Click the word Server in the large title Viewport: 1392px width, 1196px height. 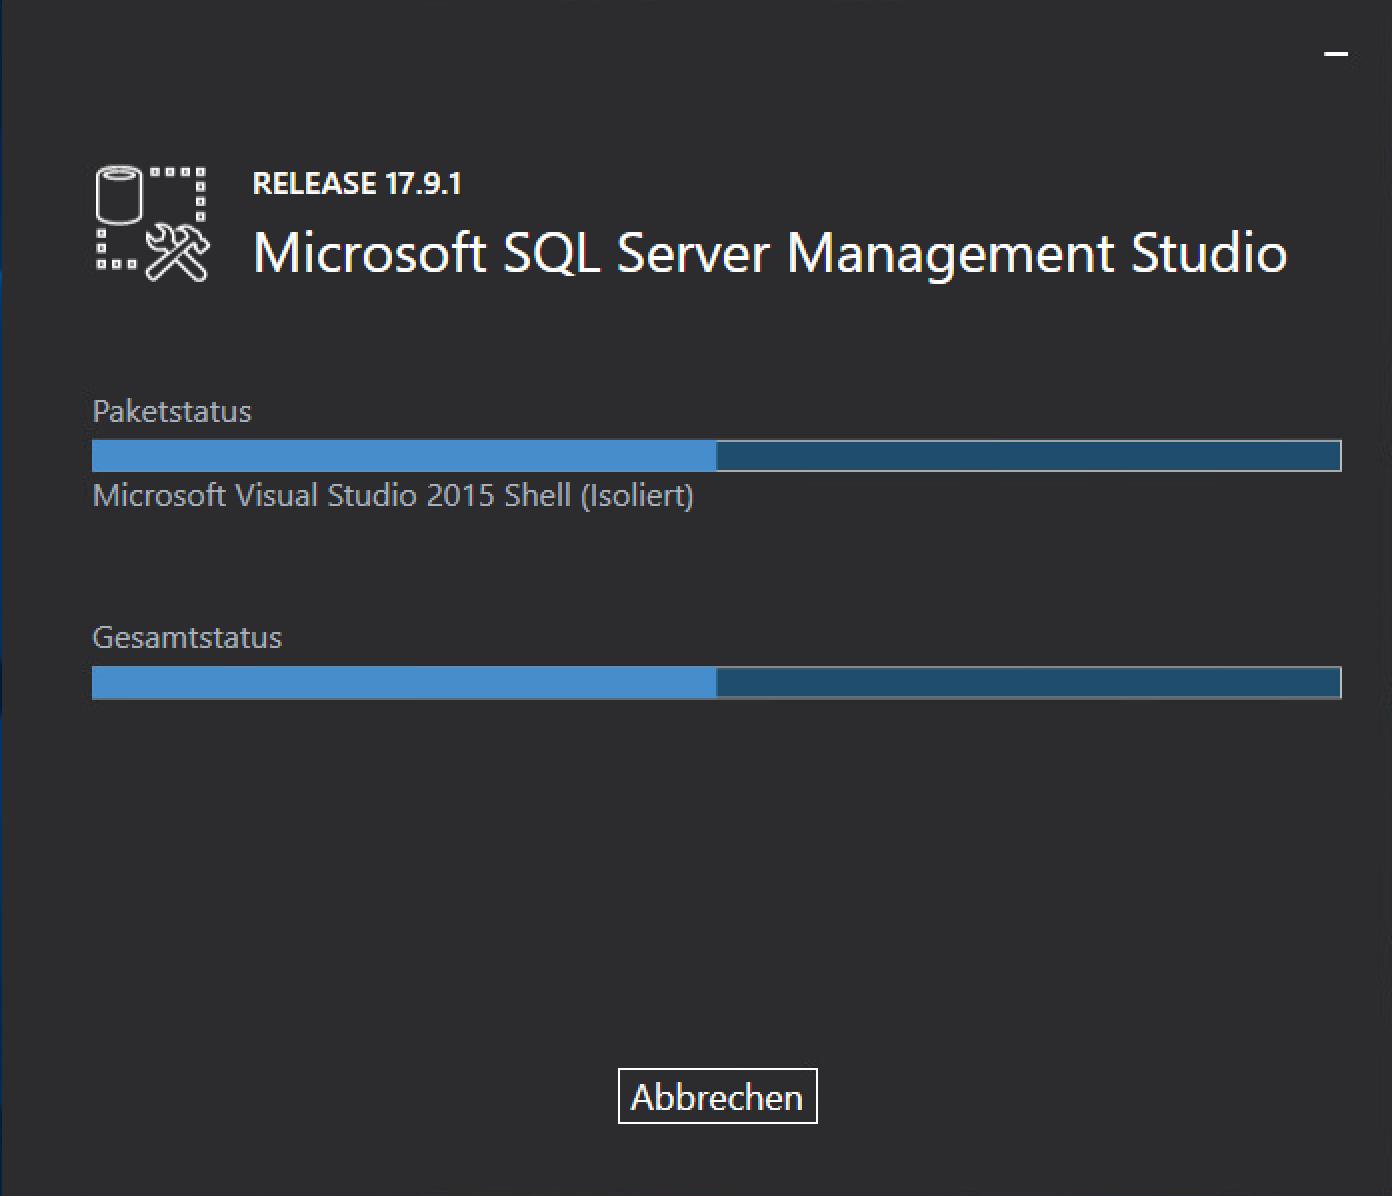click(x=693, y=252)
